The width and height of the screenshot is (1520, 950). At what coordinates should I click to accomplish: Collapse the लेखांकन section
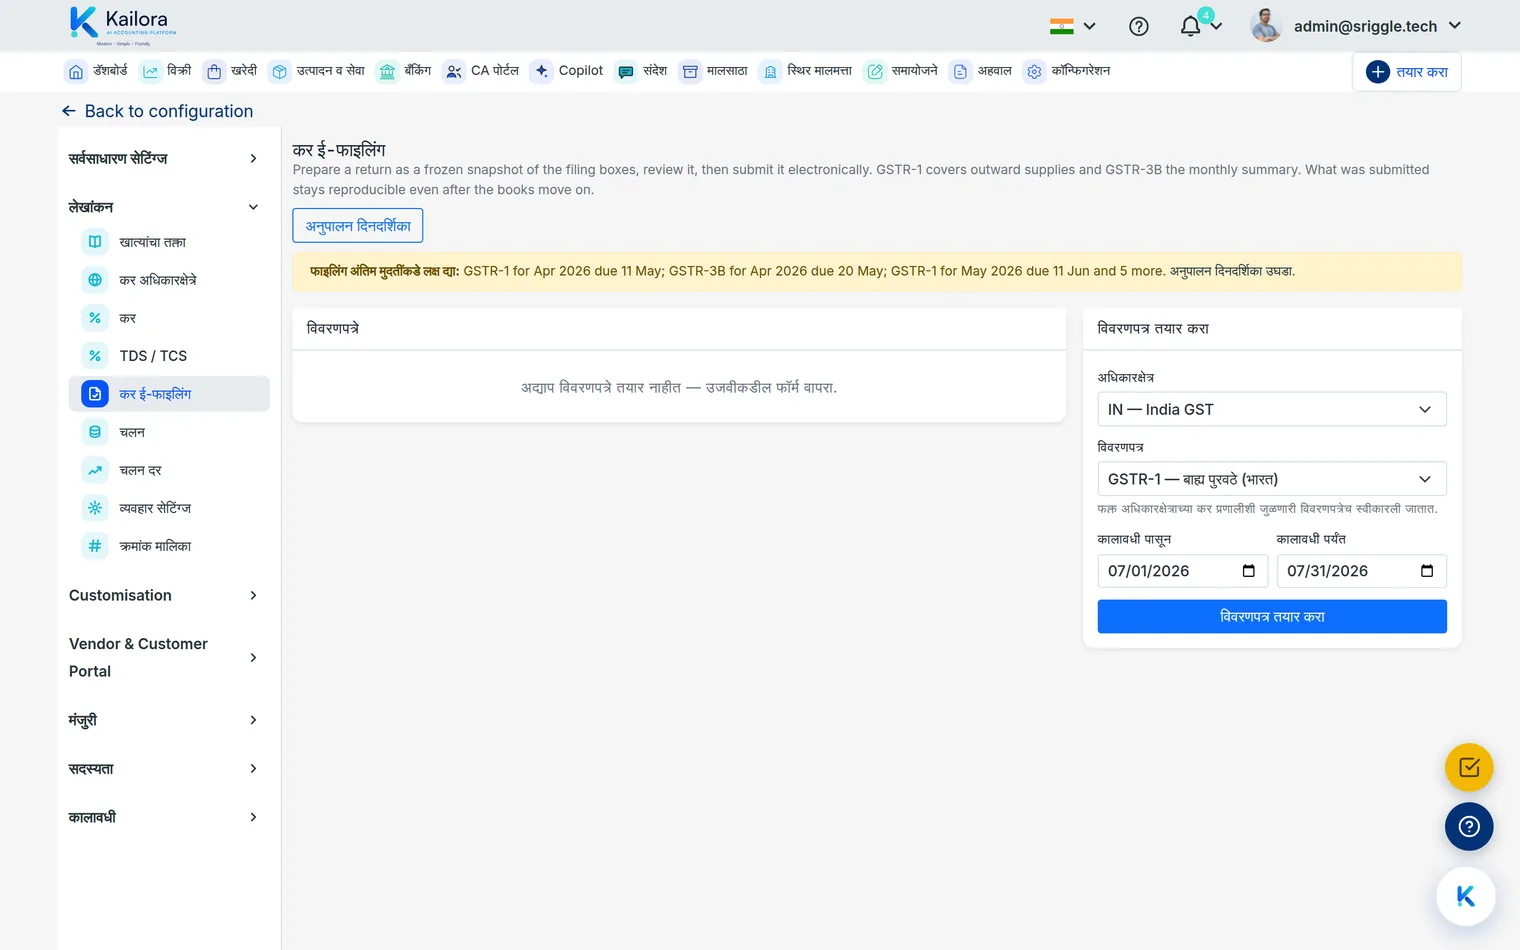(163, 207)
